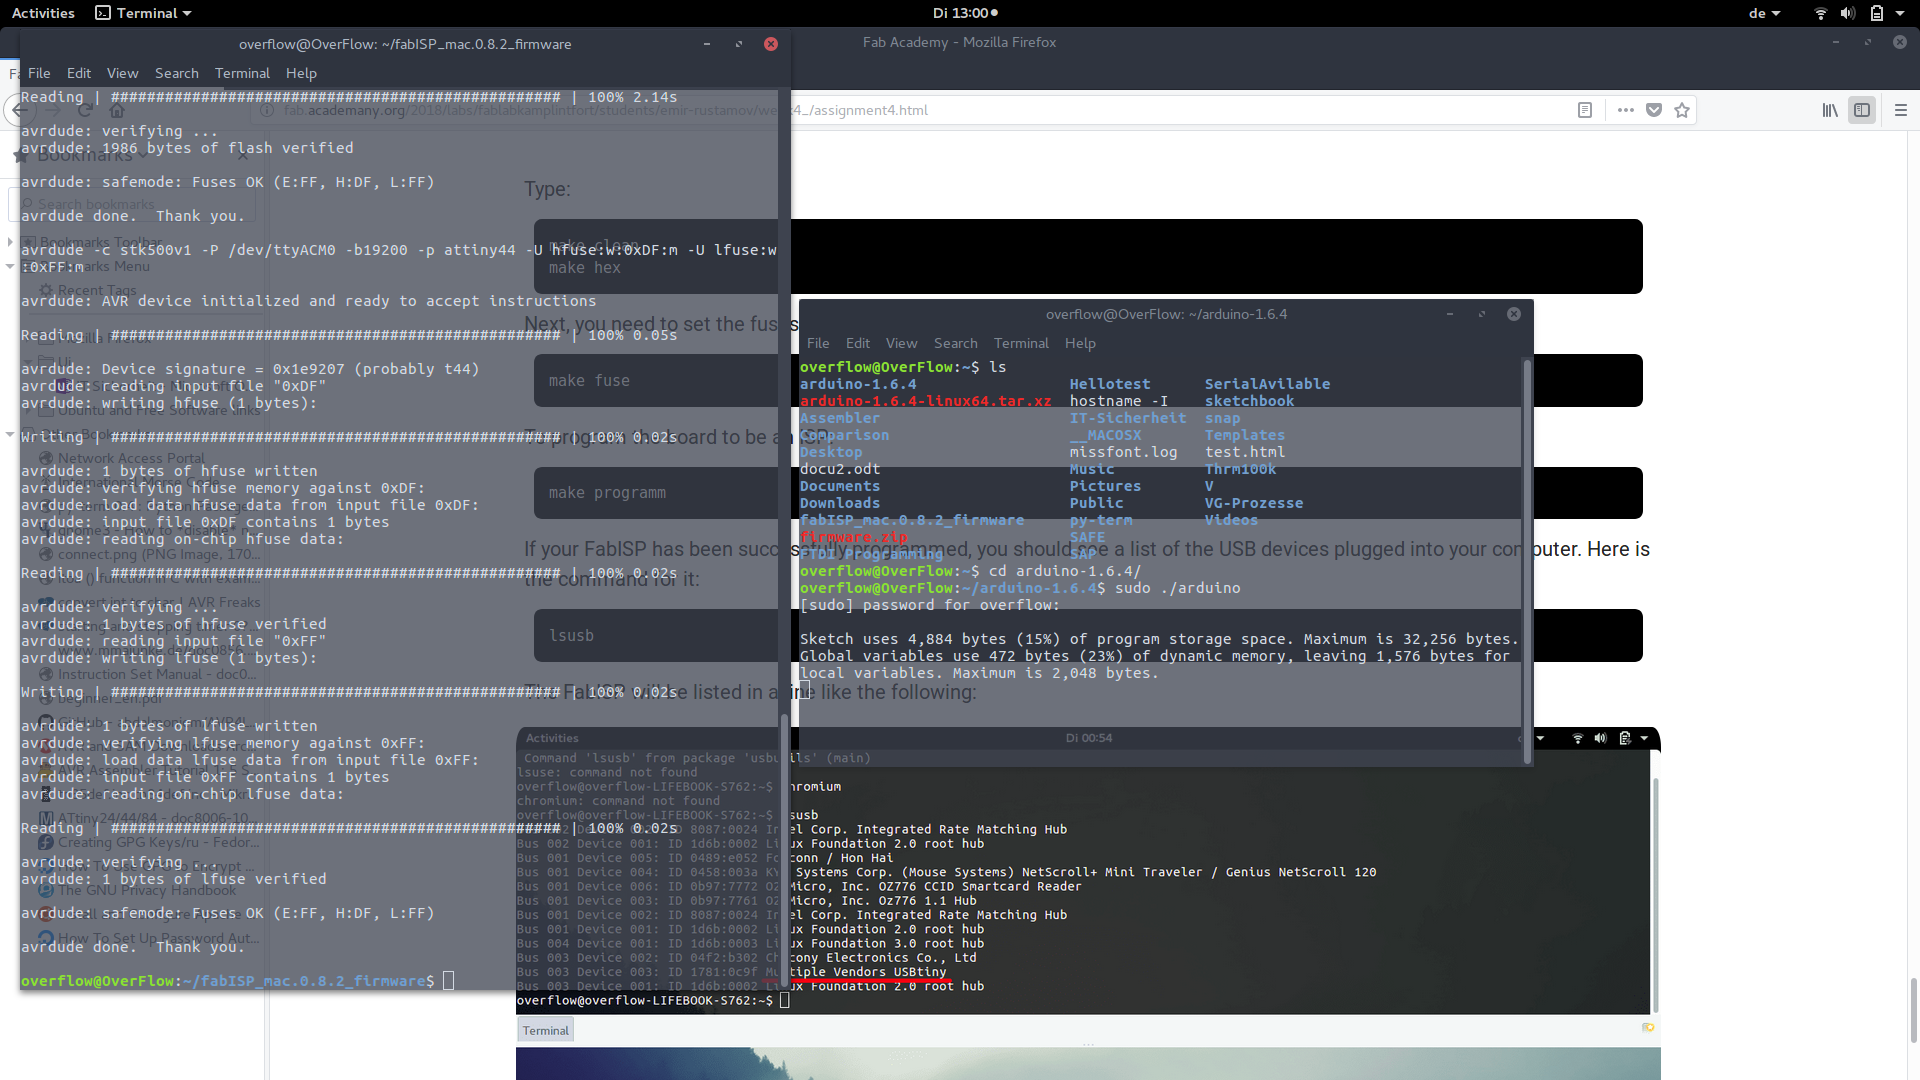Open Terminal app menu in top bar
The image size is (1920, 1080).
[x=143, y=13]
